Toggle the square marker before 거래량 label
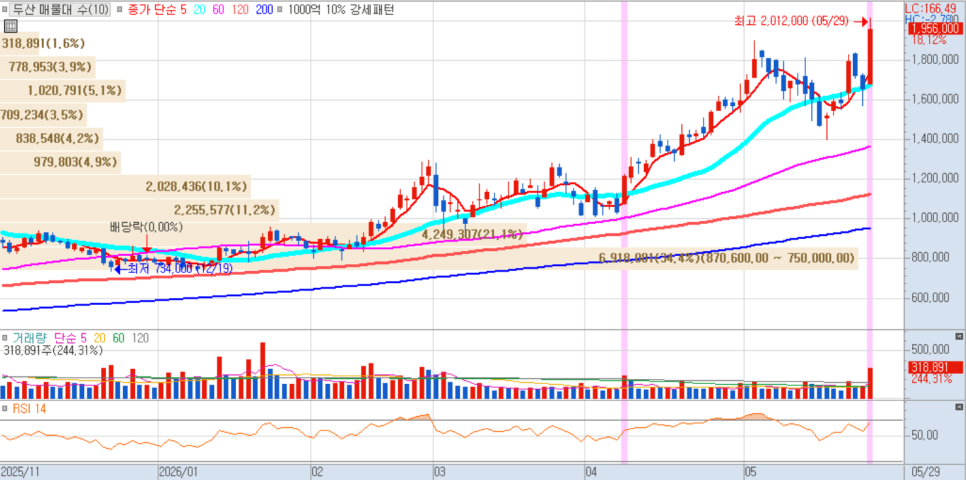 pyautogui.click(x=6, y=338)
